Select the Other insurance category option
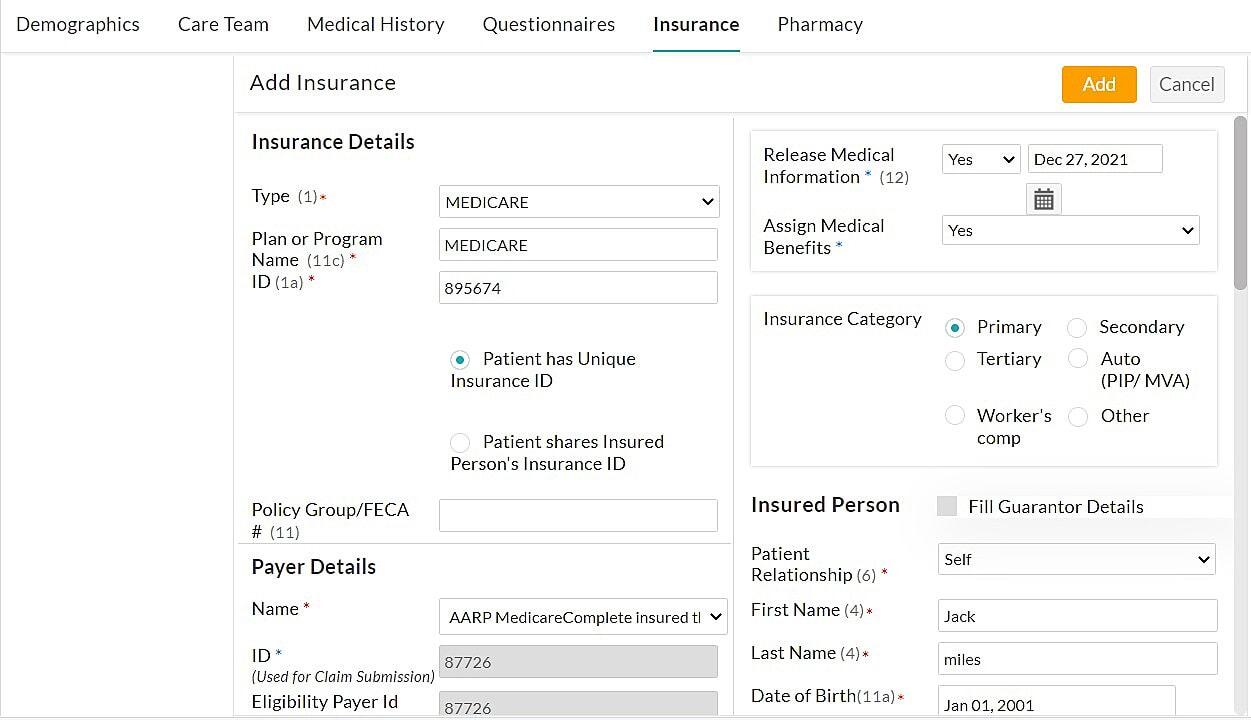Screen dimensions: 1251x720 coord(1078,416)
